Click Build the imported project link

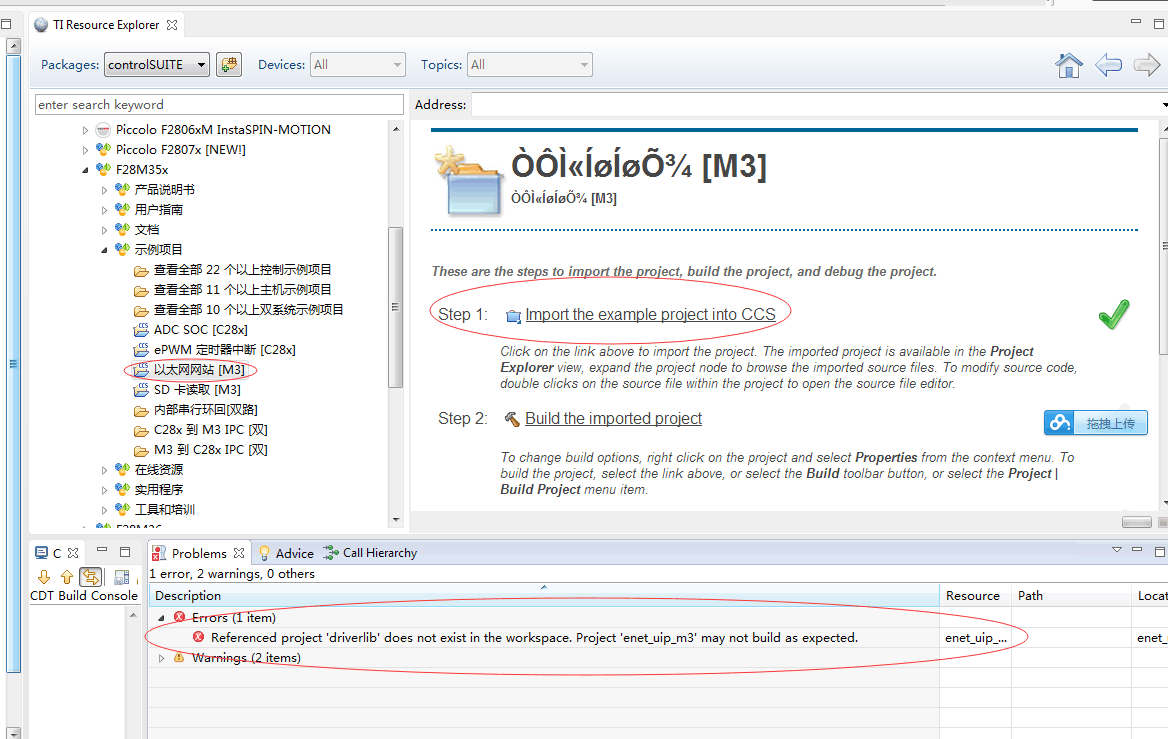(x=613, y=419)
